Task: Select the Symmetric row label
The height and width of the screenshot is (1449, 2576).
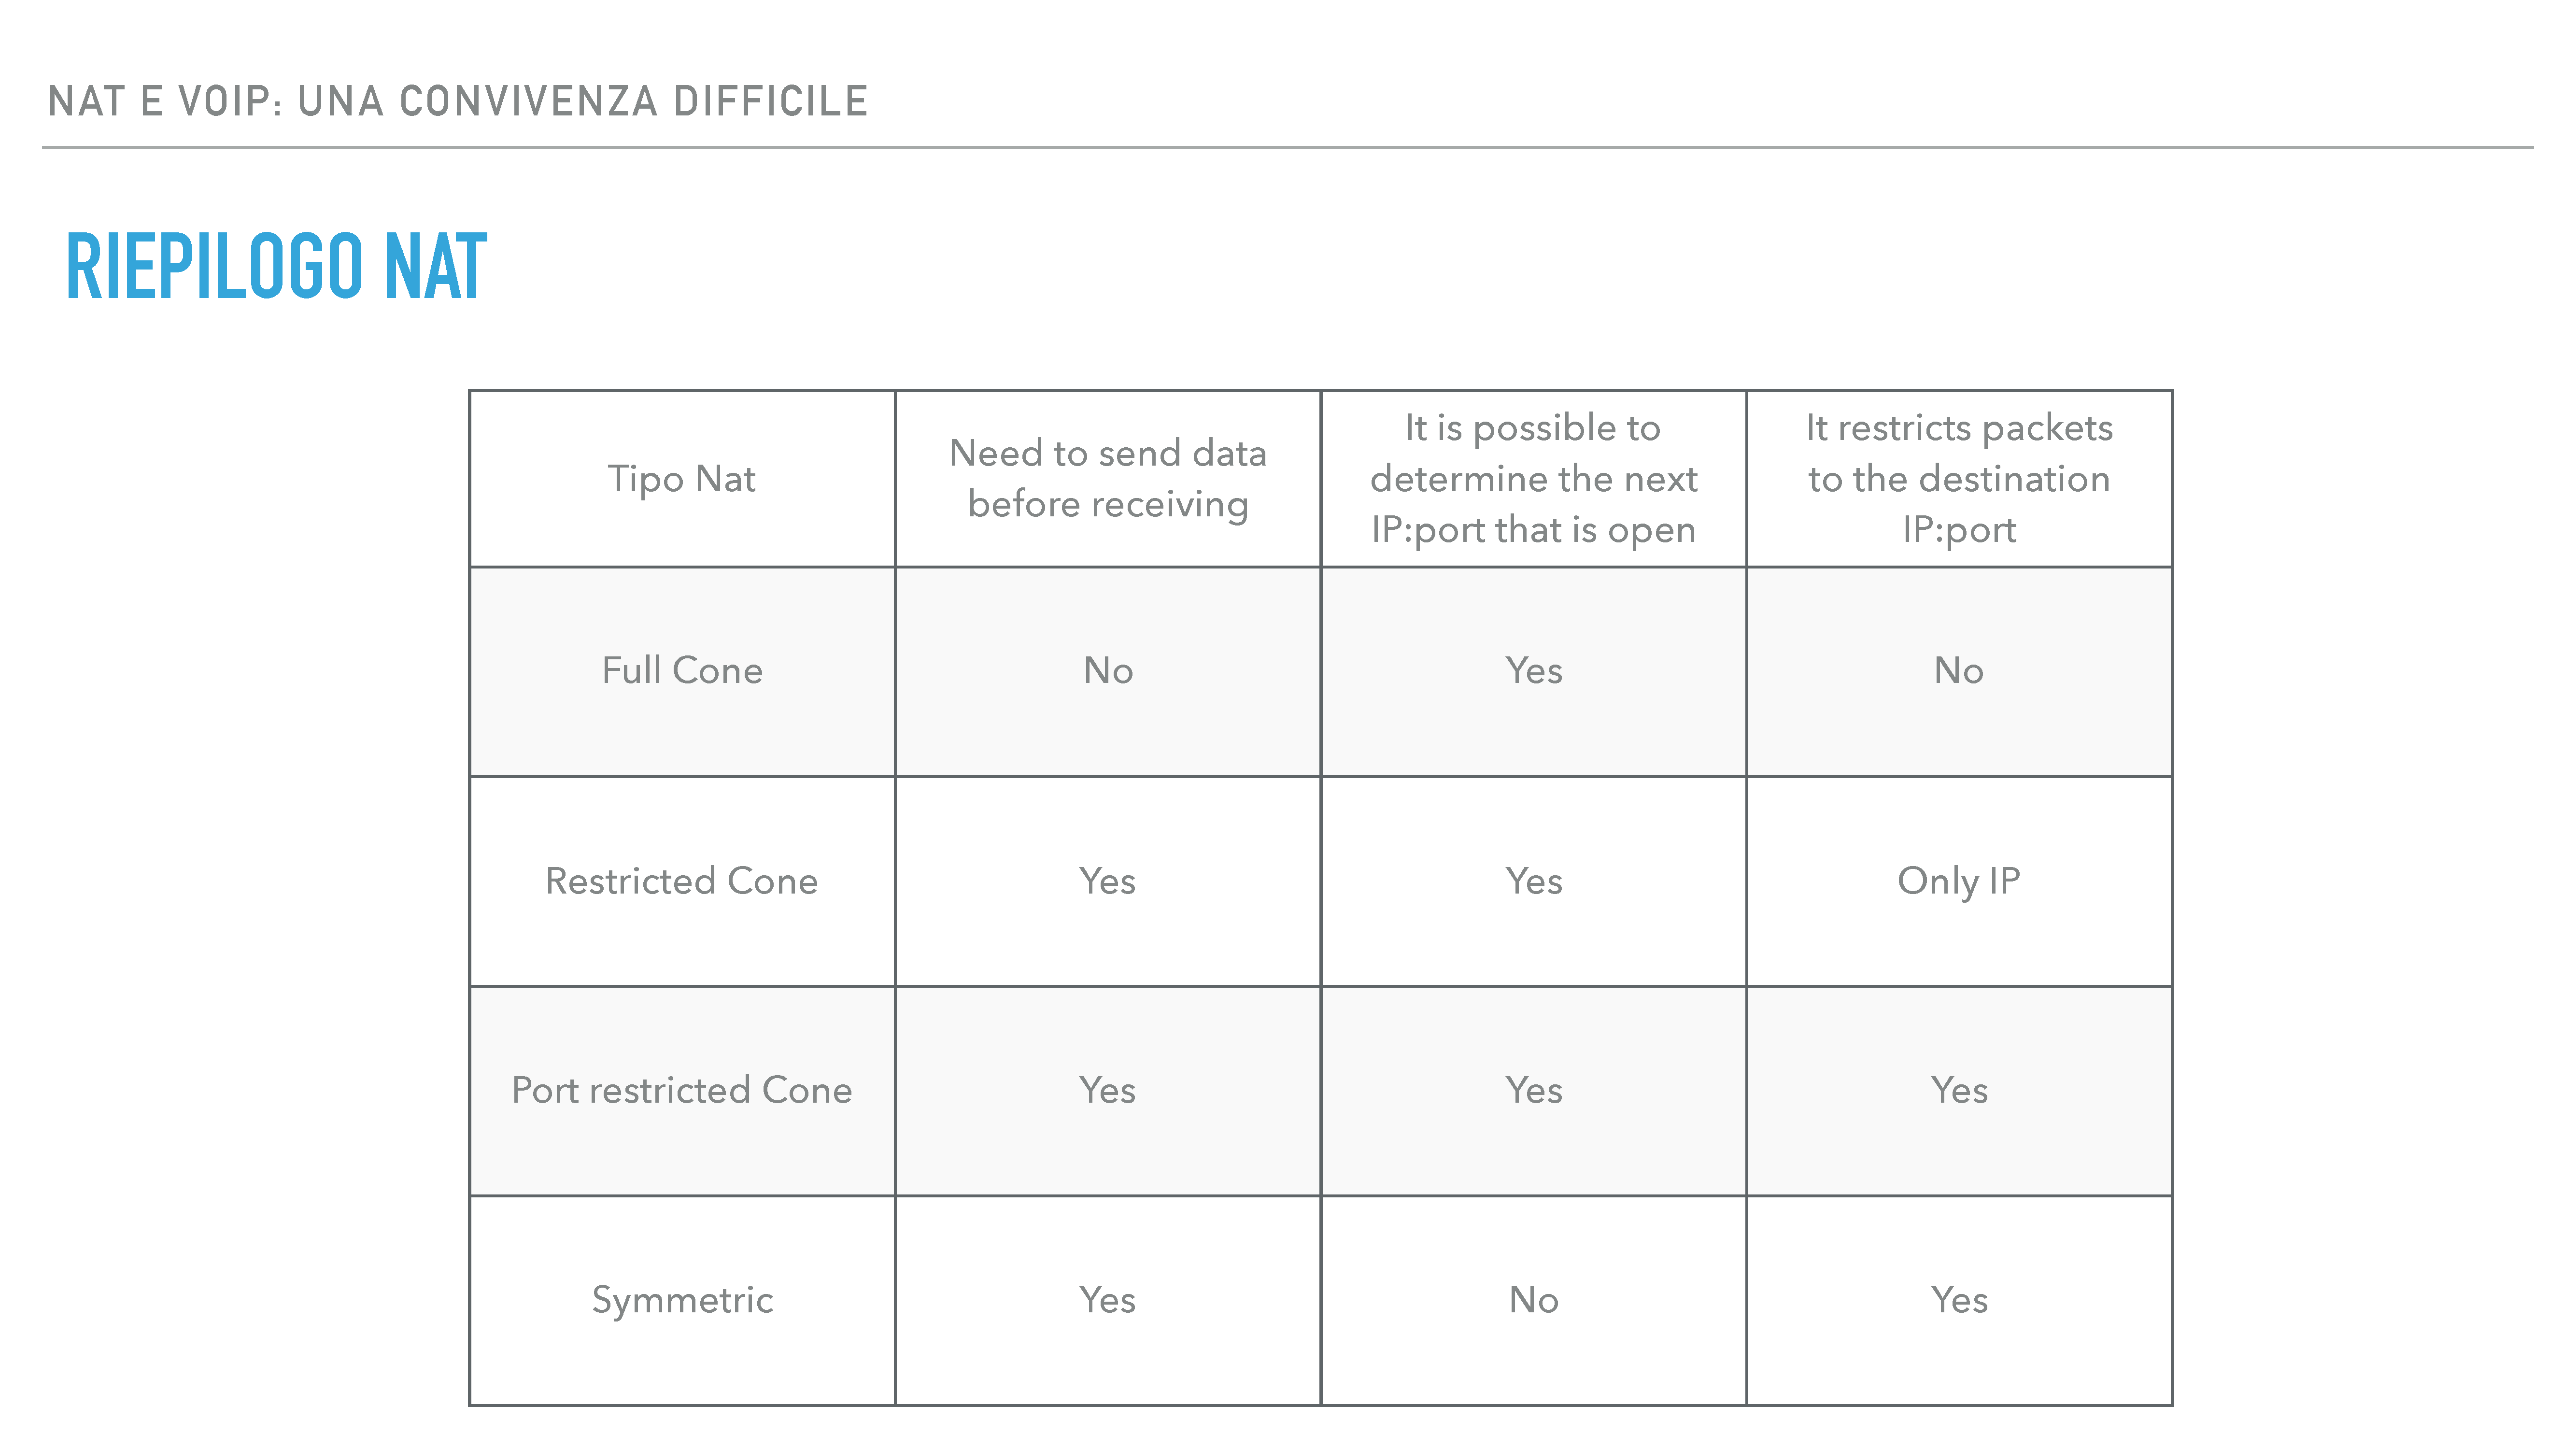Action: (682, 1301)
